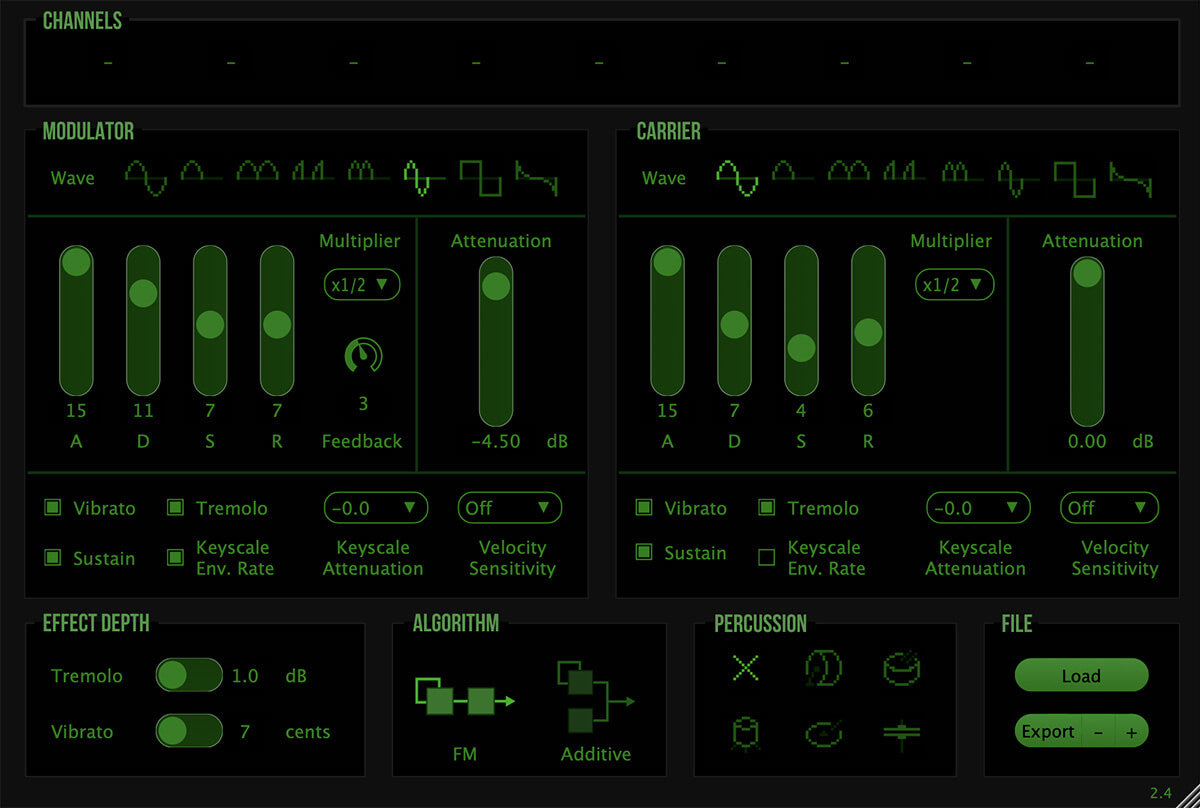Image resolution: width=1200 pixels, height=808 pixels.
Task: Open the Modulator's Keyscale Attenuation dropdown
Action: [376, 508]
